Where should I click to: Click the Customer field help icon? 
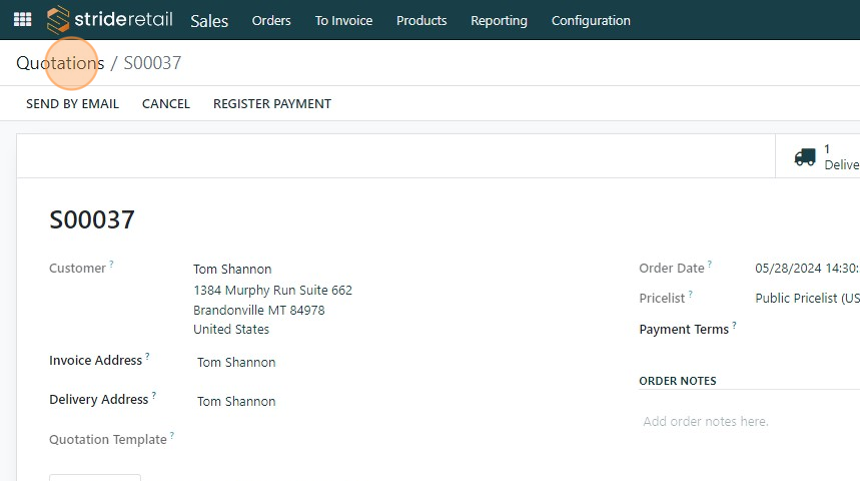pyautogui.click(x=111, y=265)
